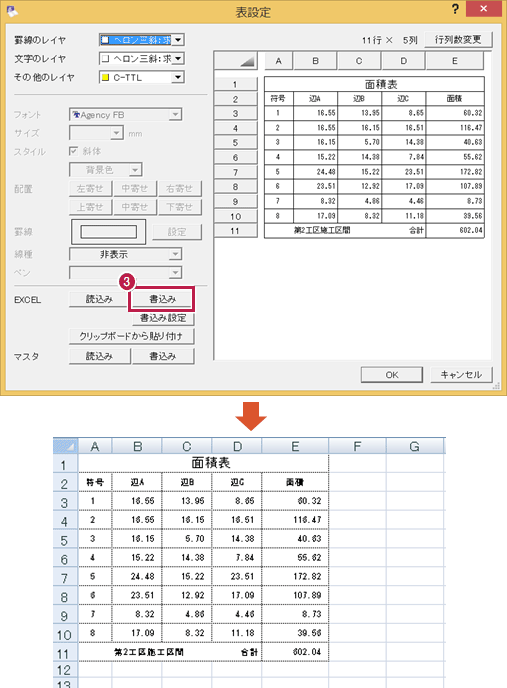Click the app icon in title bar
The height and width of the screenshot is (688, 507).
coord(12,11)
